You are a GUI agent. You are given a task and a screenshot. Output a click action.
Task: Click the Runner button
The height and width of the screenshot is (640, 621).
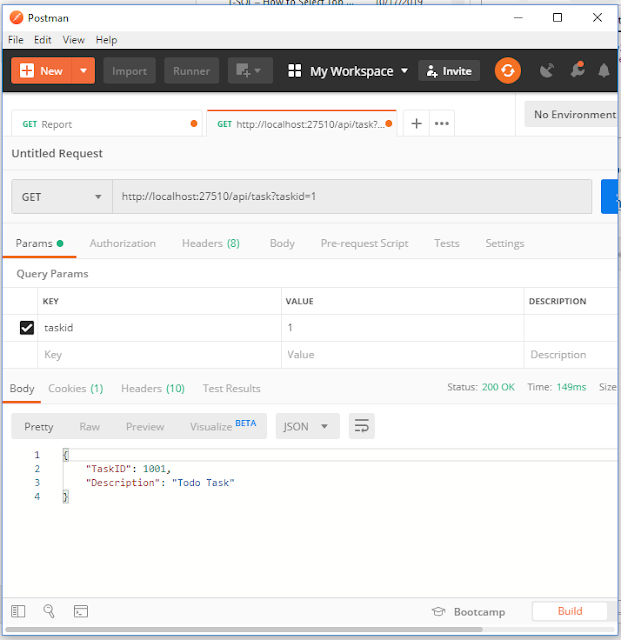[x=191, y=71]
